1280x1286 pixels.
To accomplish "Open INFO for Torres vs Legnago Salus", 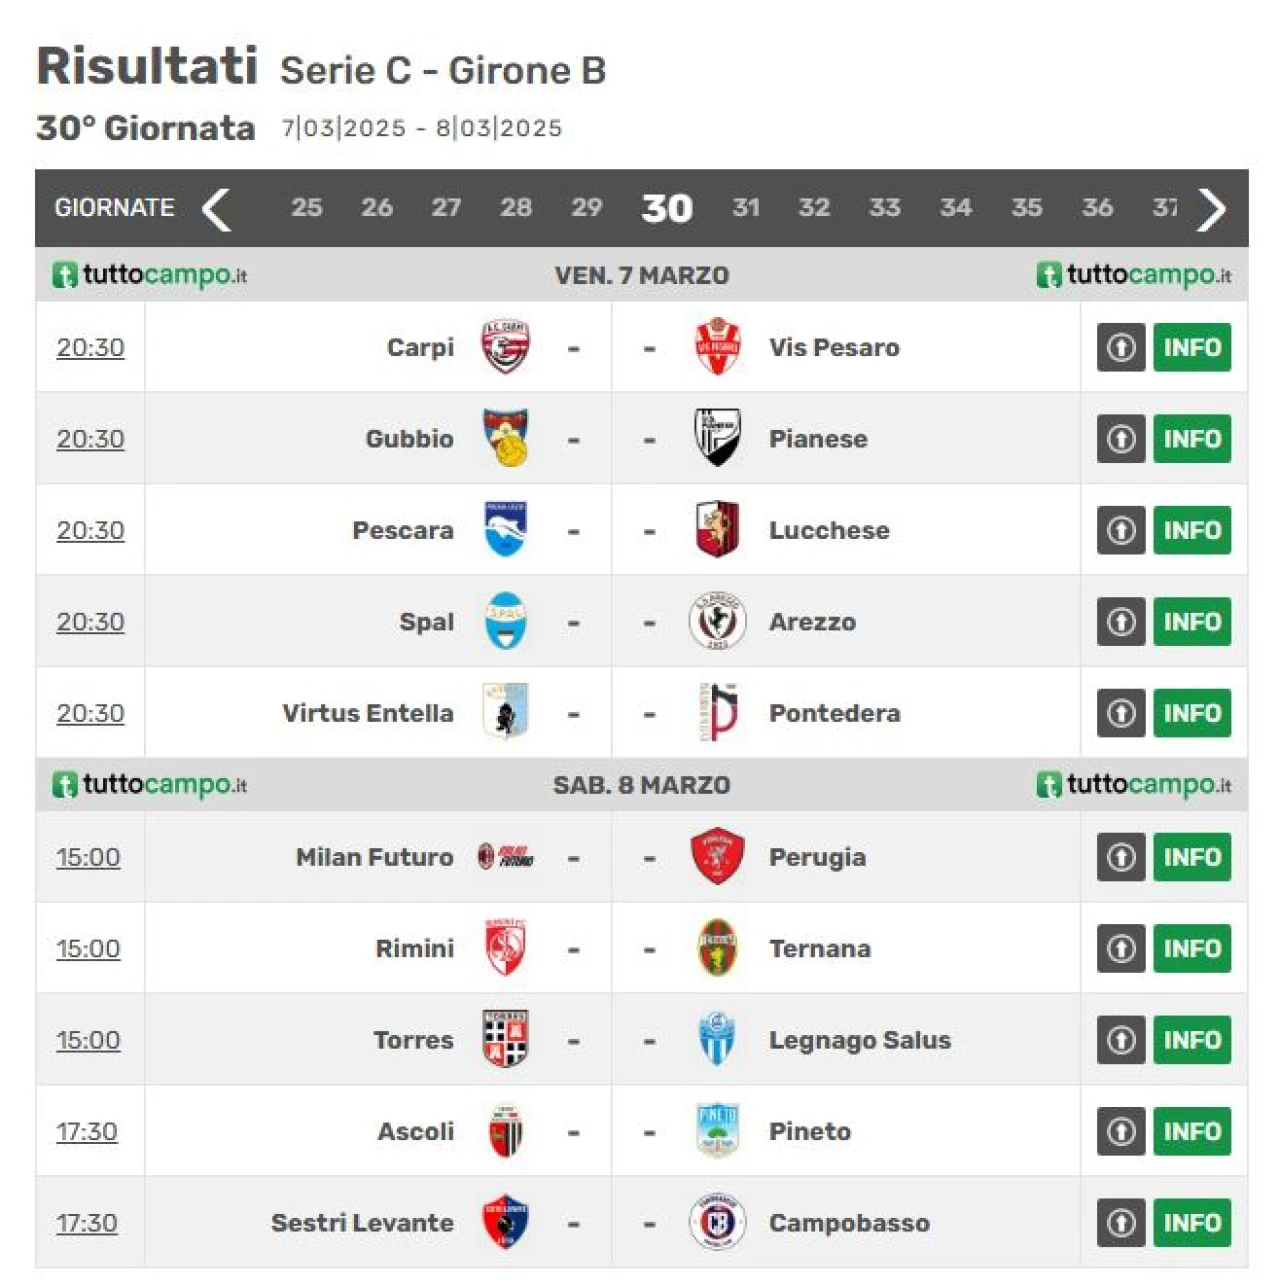I will pos(1192,1040).
